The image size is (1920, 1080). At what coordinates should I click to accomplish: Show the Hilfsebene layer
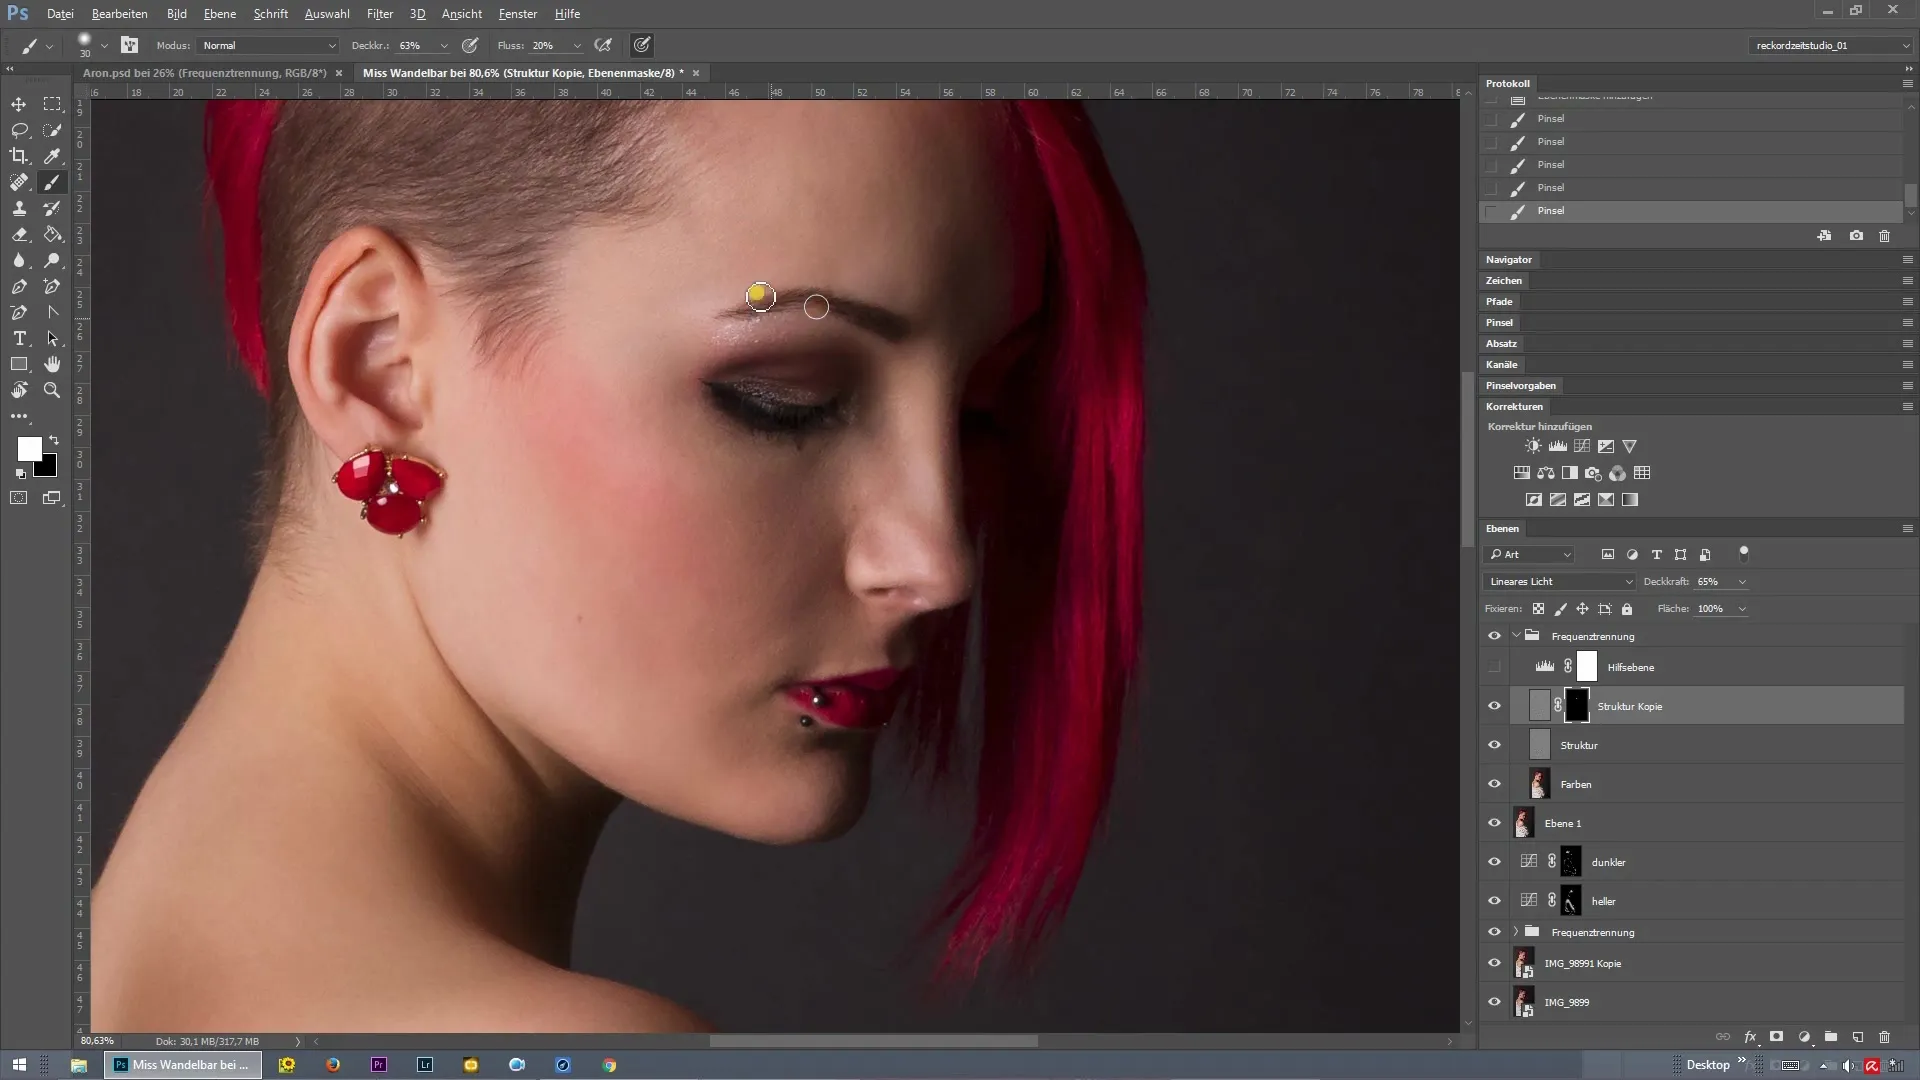pos(1494,667)
